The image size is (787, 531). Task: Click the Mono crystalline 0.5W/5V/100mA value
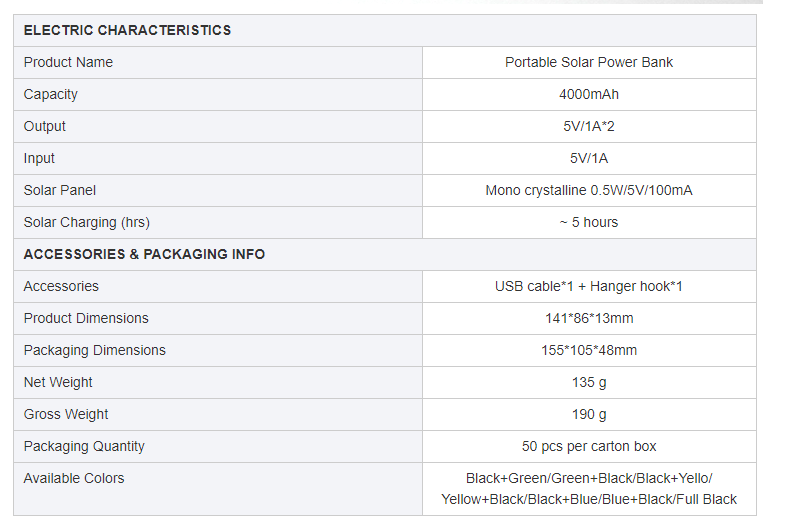point(589,190)
